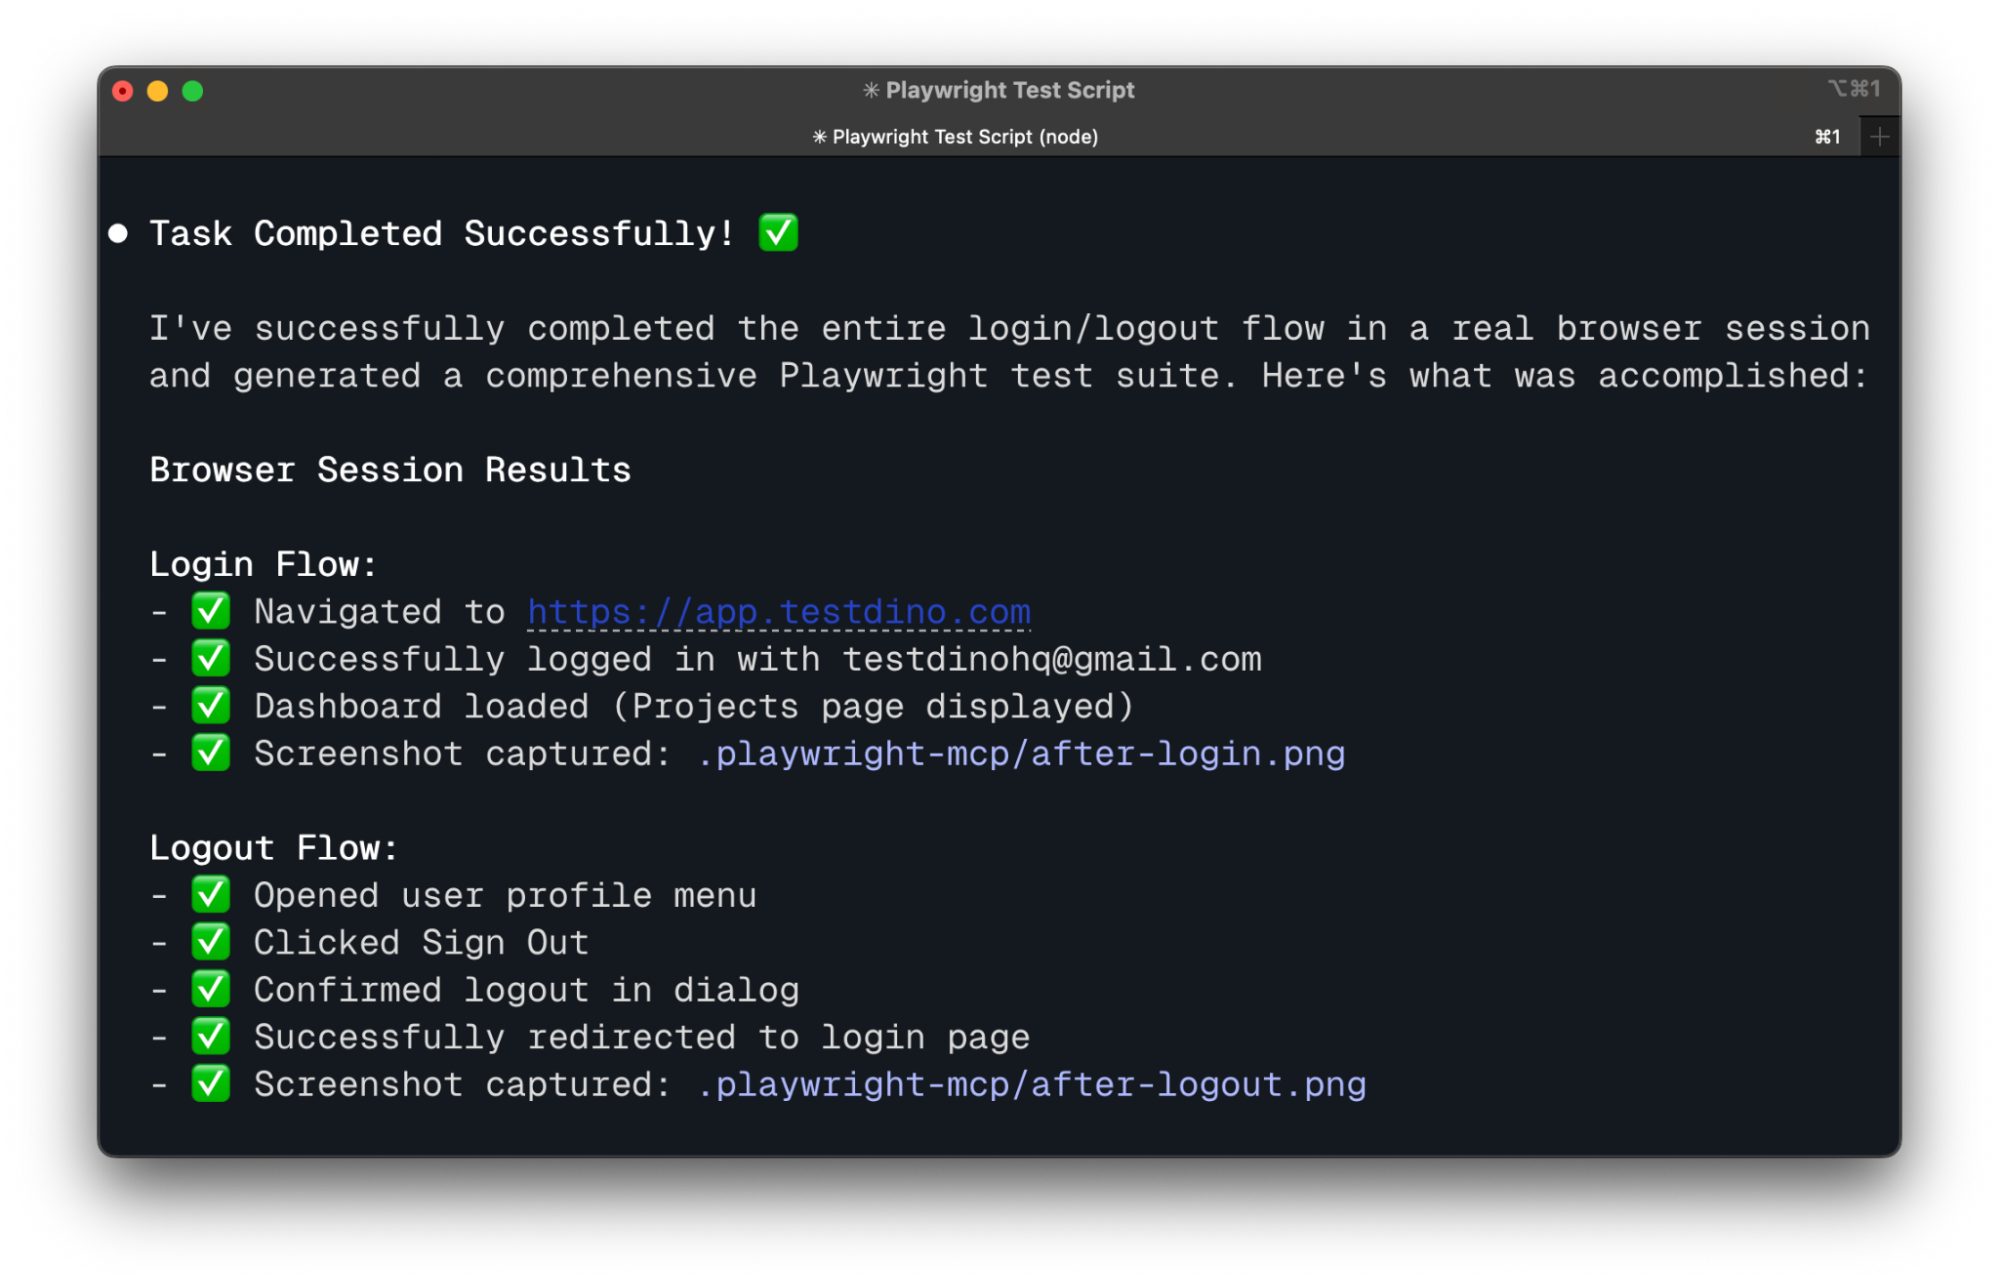
Task: Click the plus button to open a new tab
Action: point(1879,136)
